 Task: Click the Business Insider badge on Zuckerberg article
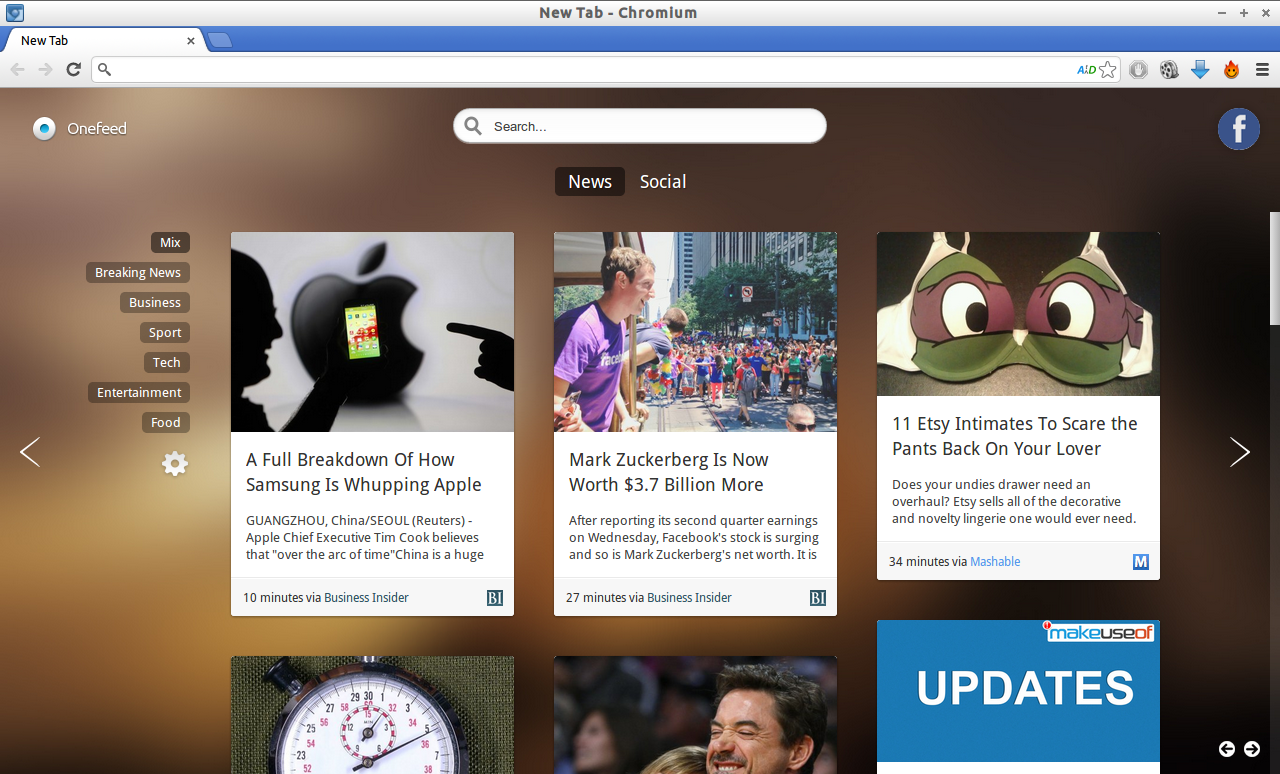click(818, 598)
